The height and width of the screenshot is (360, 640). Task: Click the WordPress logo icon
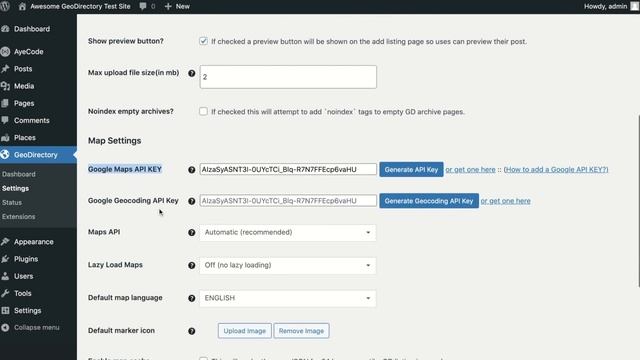pos(5,6)
